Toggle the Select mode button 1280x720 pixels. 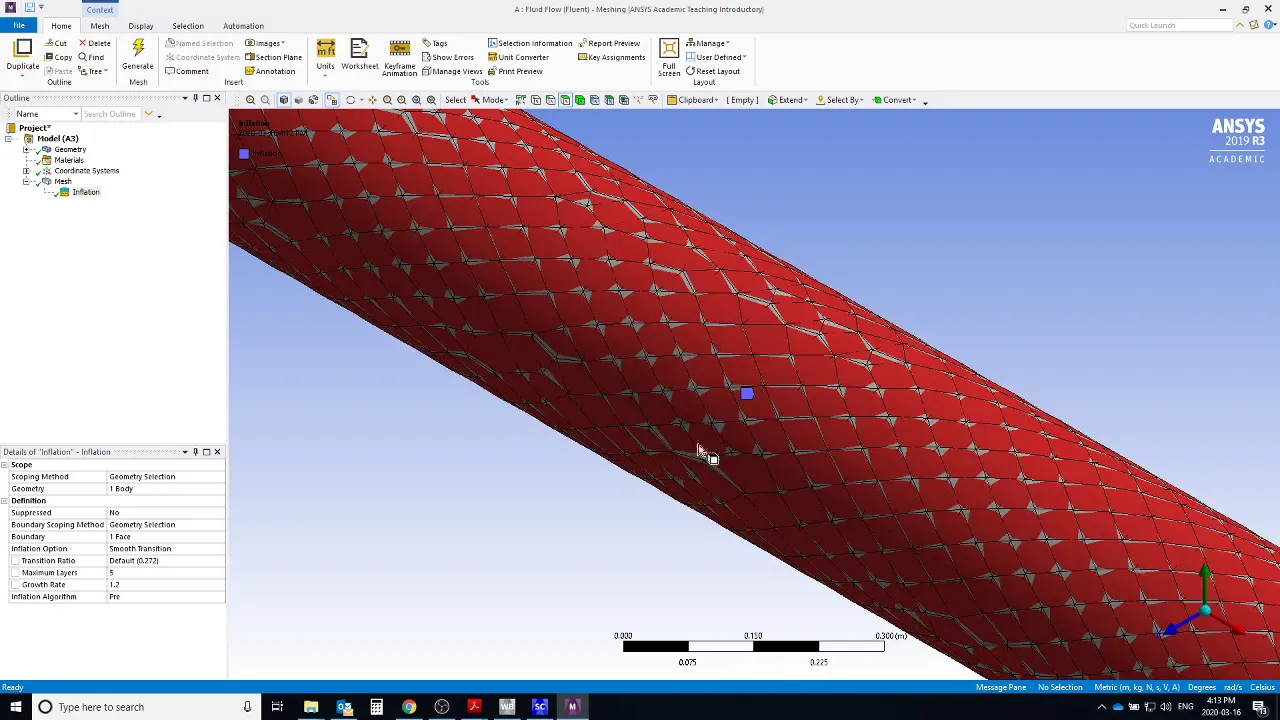point(455,100)
